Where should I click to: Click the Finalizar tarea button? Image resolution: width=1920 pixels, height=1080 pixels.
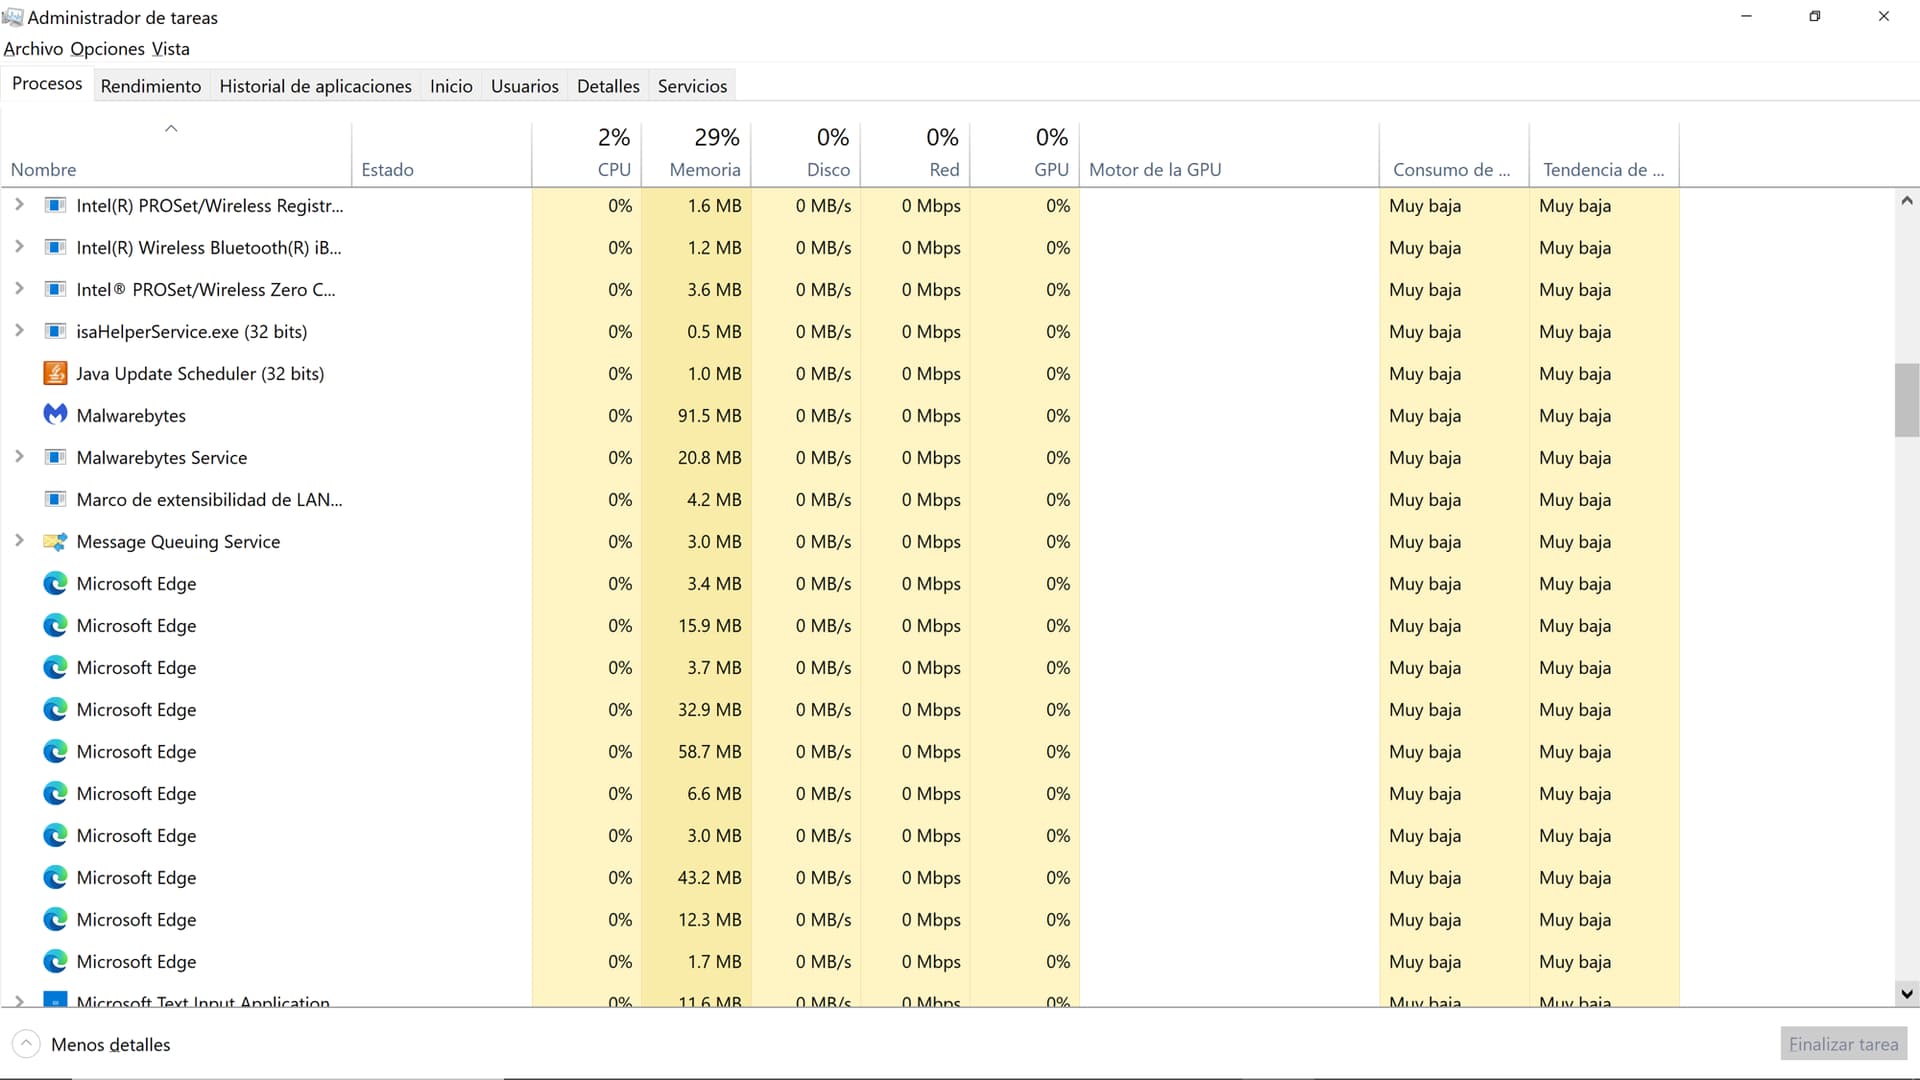(x=1843, y=1044)
